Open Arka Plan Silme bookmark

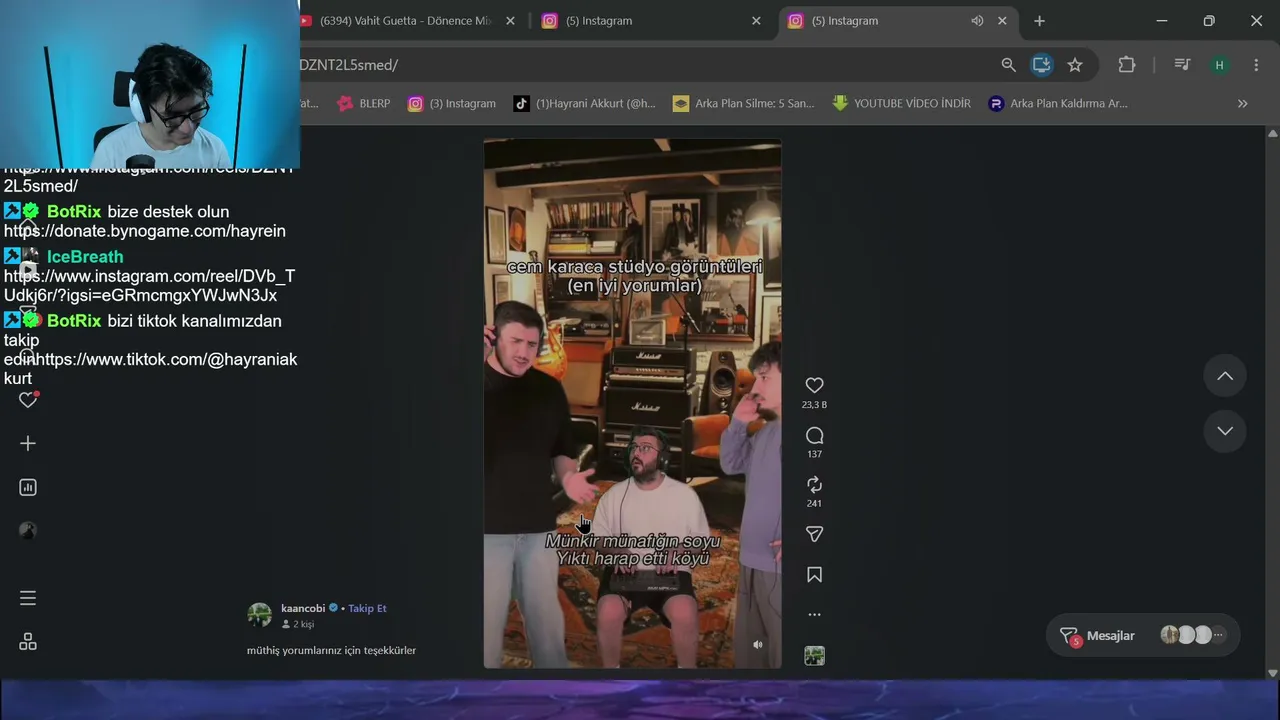743,103
